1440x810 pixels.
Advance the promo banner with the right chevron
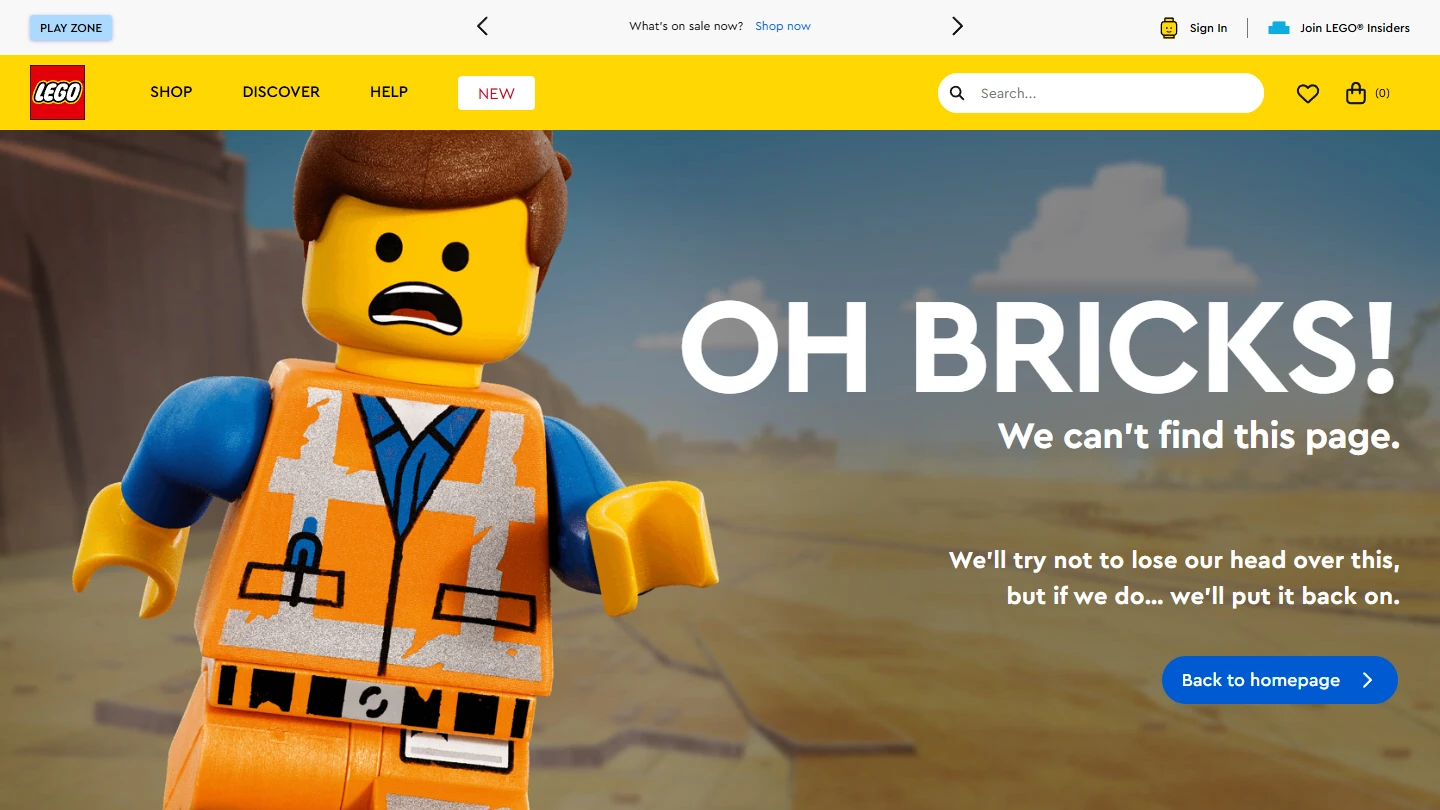pos(957,26)
